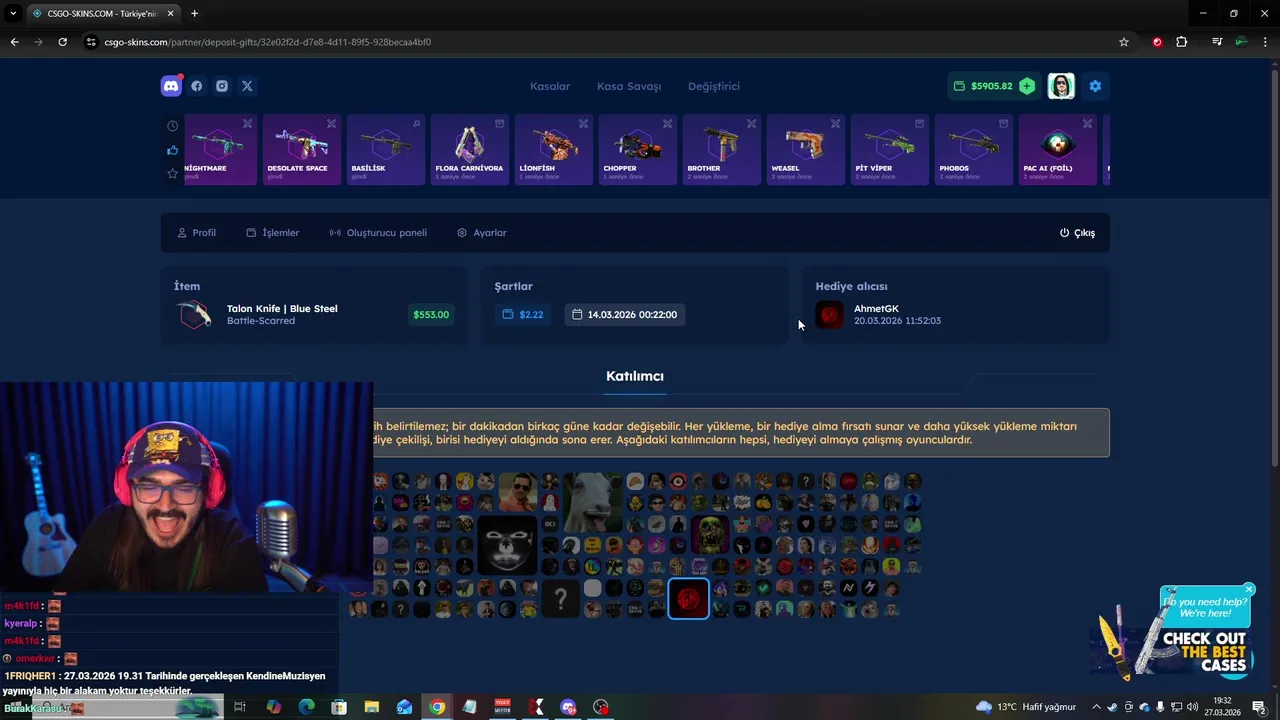The width and height of the screenshot is (1280, 720).
Task: Open Chrome from the taskbar
Action: point(437,707)
